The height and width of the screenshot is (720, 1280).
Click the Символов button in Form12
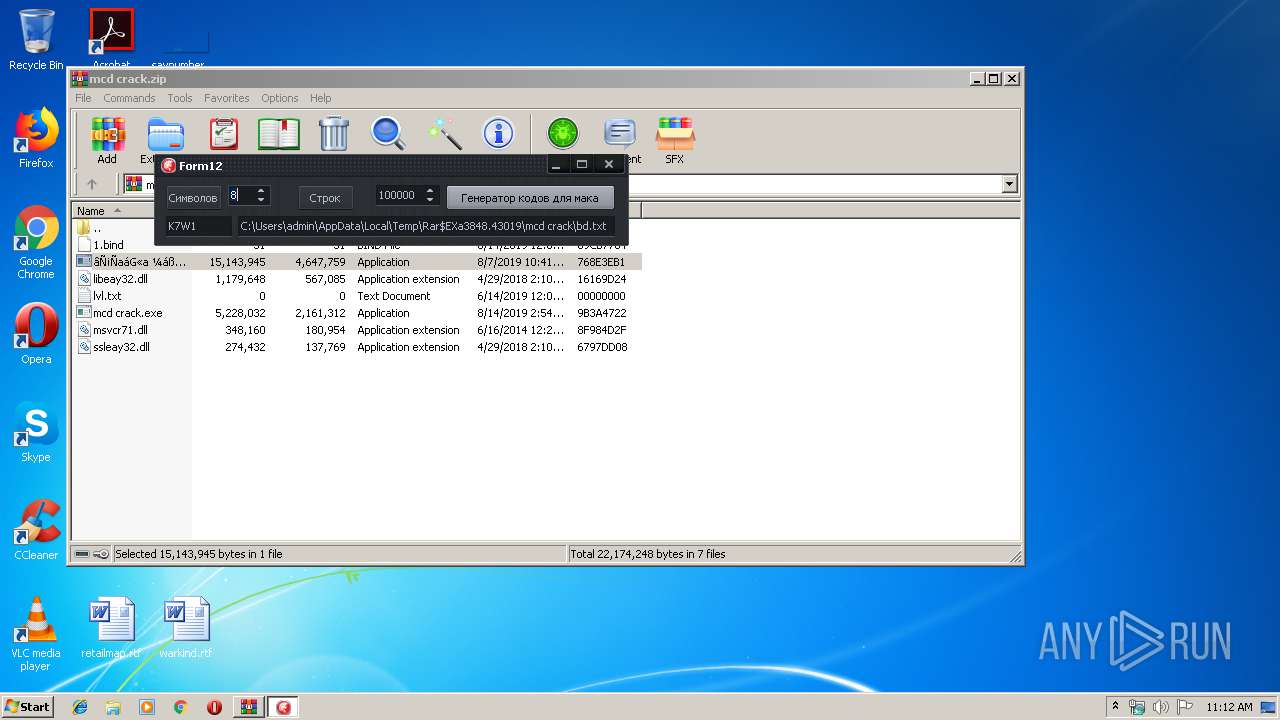(193, 197)
